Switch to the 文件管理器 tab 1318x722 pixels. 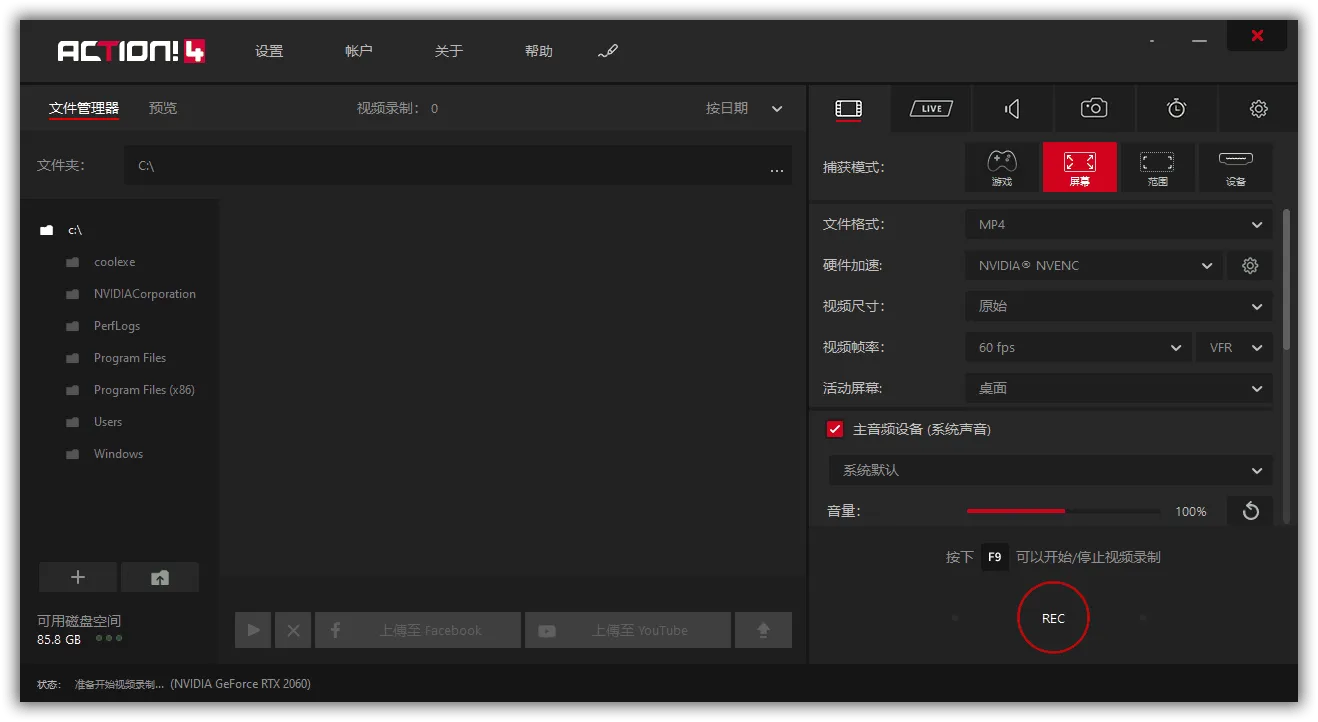[x=84, y=108]
